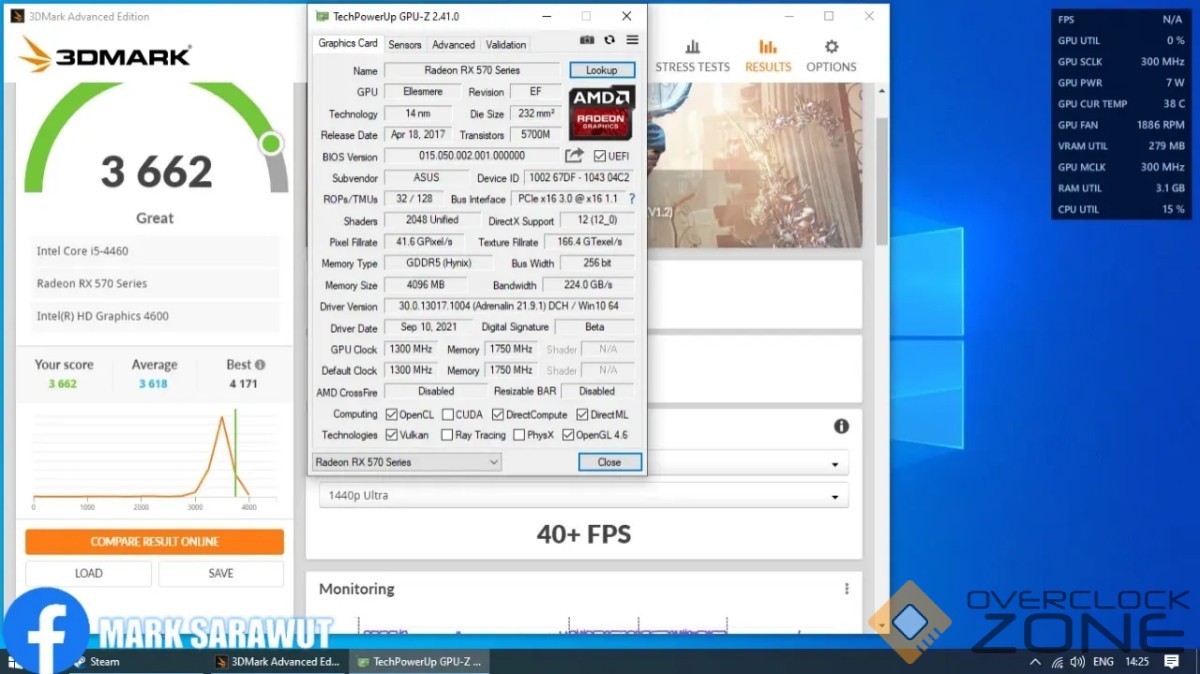The width and height of the screenshot is (1200, 674).
Task: Click the Driver Version field
Action: tap(509, 306)
